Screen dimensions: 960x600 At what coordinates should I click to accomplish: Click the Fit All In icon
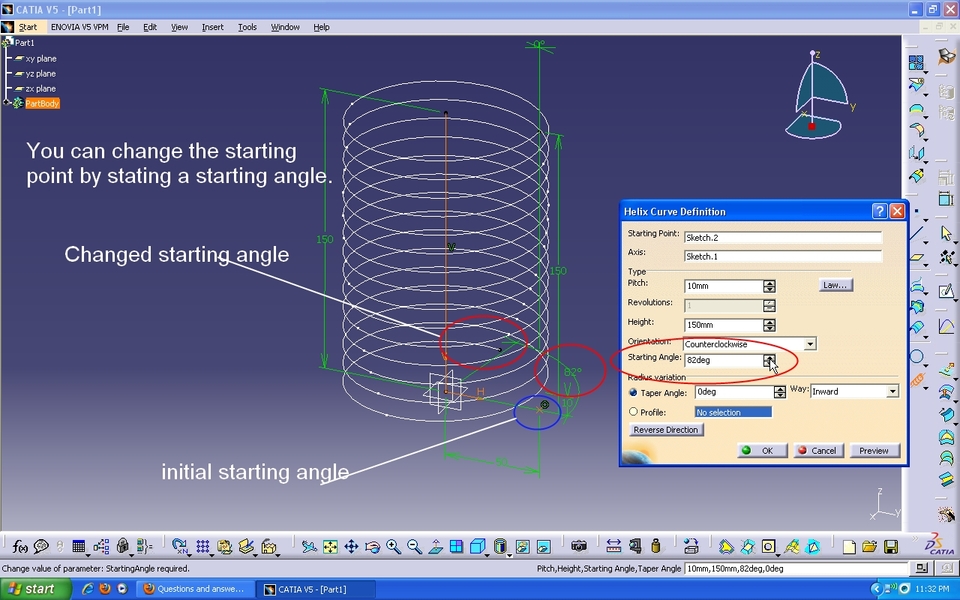330,545
